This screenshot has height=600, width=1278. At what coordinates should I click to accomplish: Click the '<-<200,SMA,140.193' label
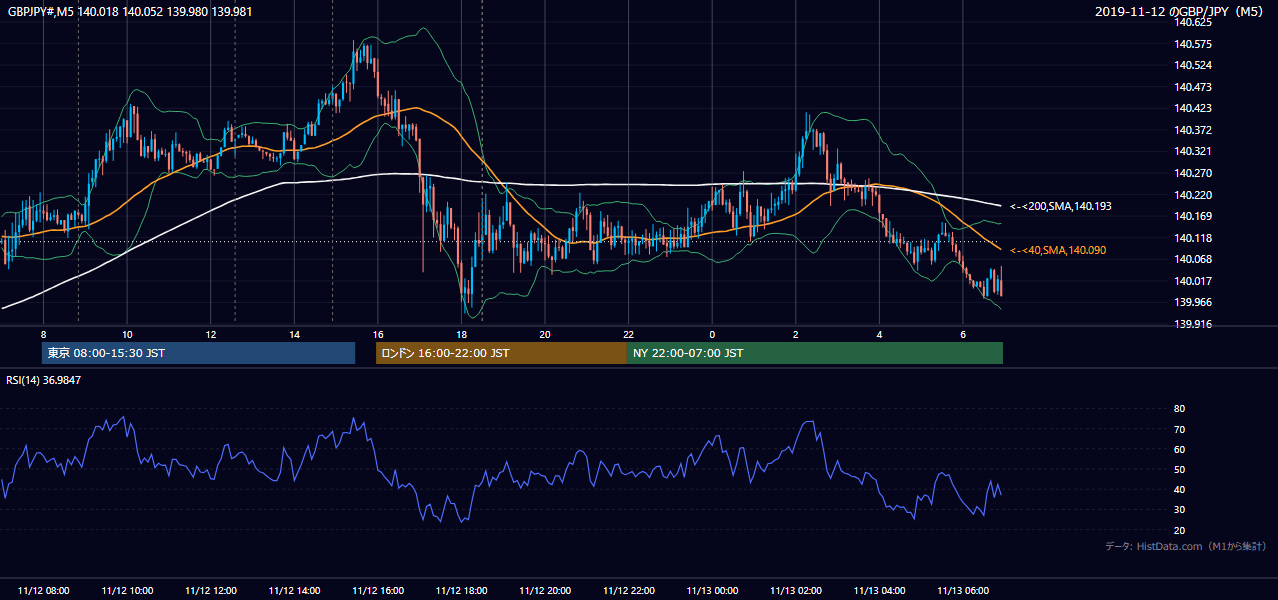coord(1061,206)
